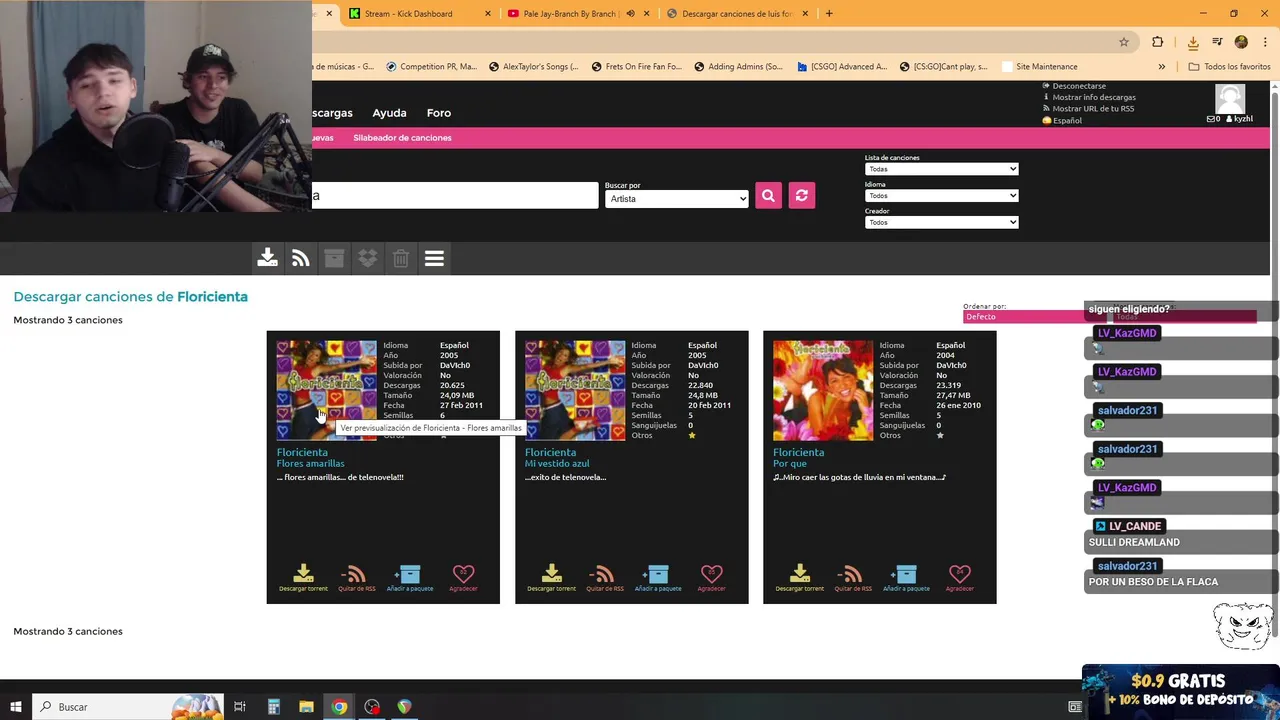Click the song search text field

tap(455, 196)
